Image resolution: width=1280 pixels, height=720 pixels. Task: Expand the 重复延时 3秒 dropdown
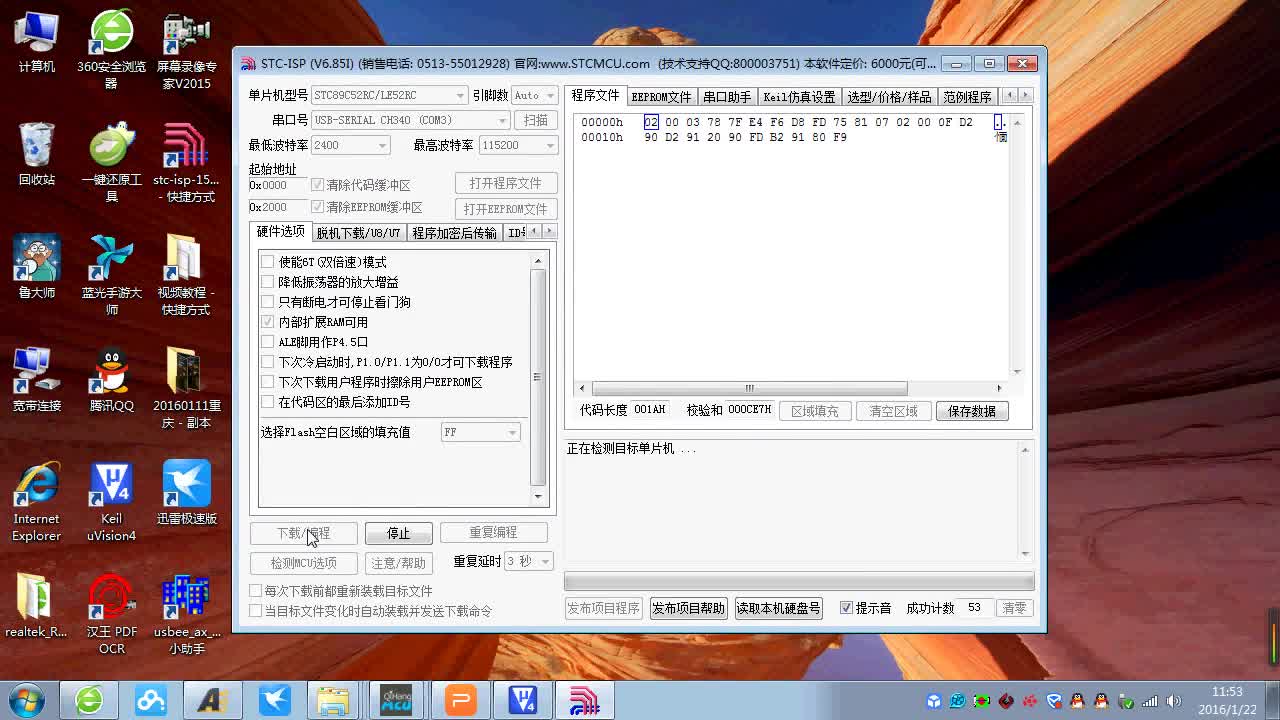[529, 562]
